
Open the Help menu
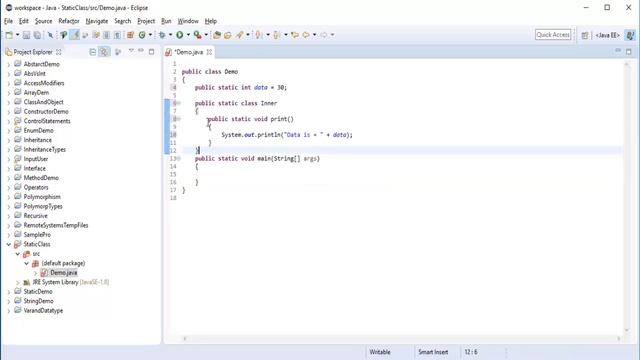click(211, 21)
